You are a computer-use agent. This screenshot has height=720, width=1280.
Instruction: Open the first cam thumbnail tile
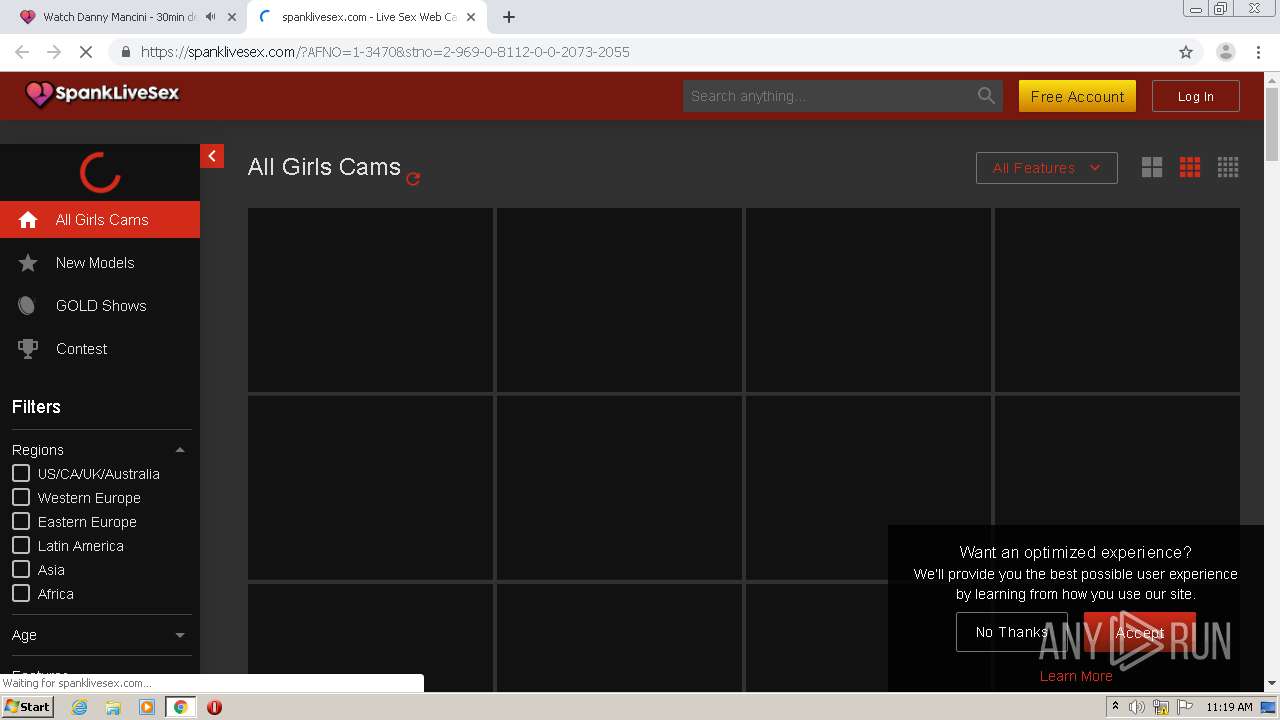point(370,300)
